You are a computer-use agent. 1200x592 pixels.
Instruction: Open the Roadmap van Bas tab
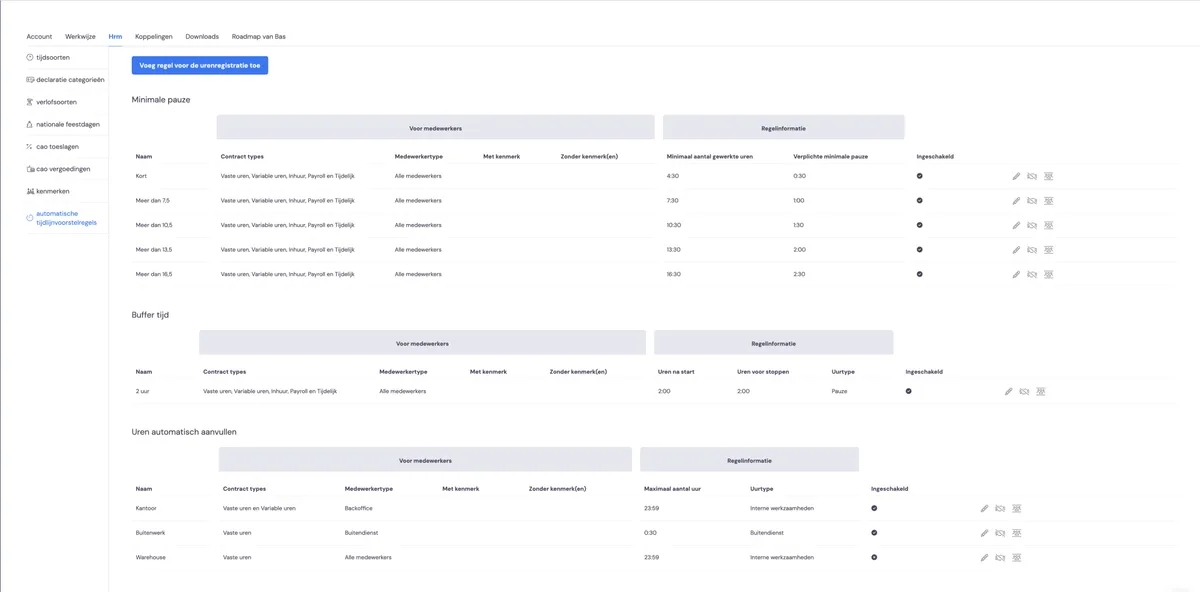(x=258, y=36)
